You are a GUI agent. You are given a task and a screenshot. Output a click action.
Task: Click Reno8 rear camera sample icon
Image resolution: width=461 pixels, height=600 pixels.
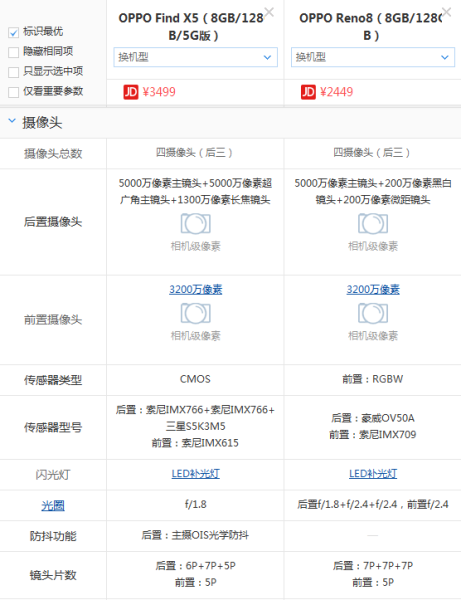tap(373, 223)
